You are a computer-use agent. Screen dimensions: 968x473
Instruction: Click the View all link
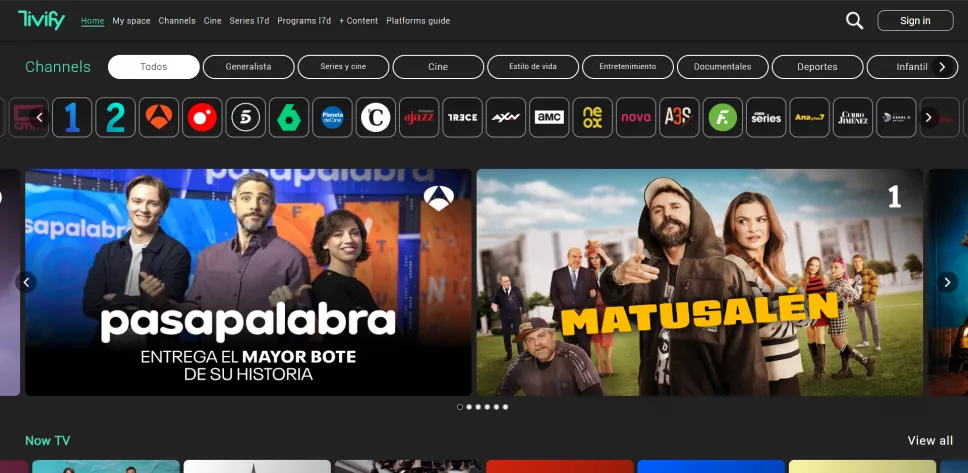coord(929,441)
